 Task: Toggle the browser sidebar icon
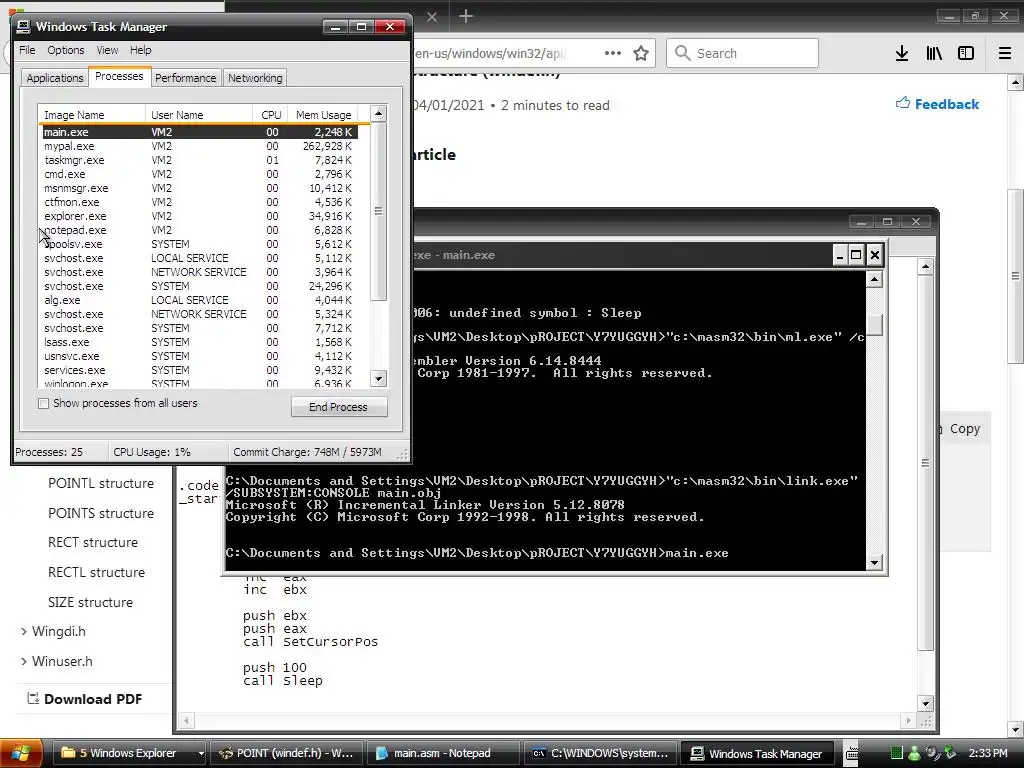click(x=966, y=54)
